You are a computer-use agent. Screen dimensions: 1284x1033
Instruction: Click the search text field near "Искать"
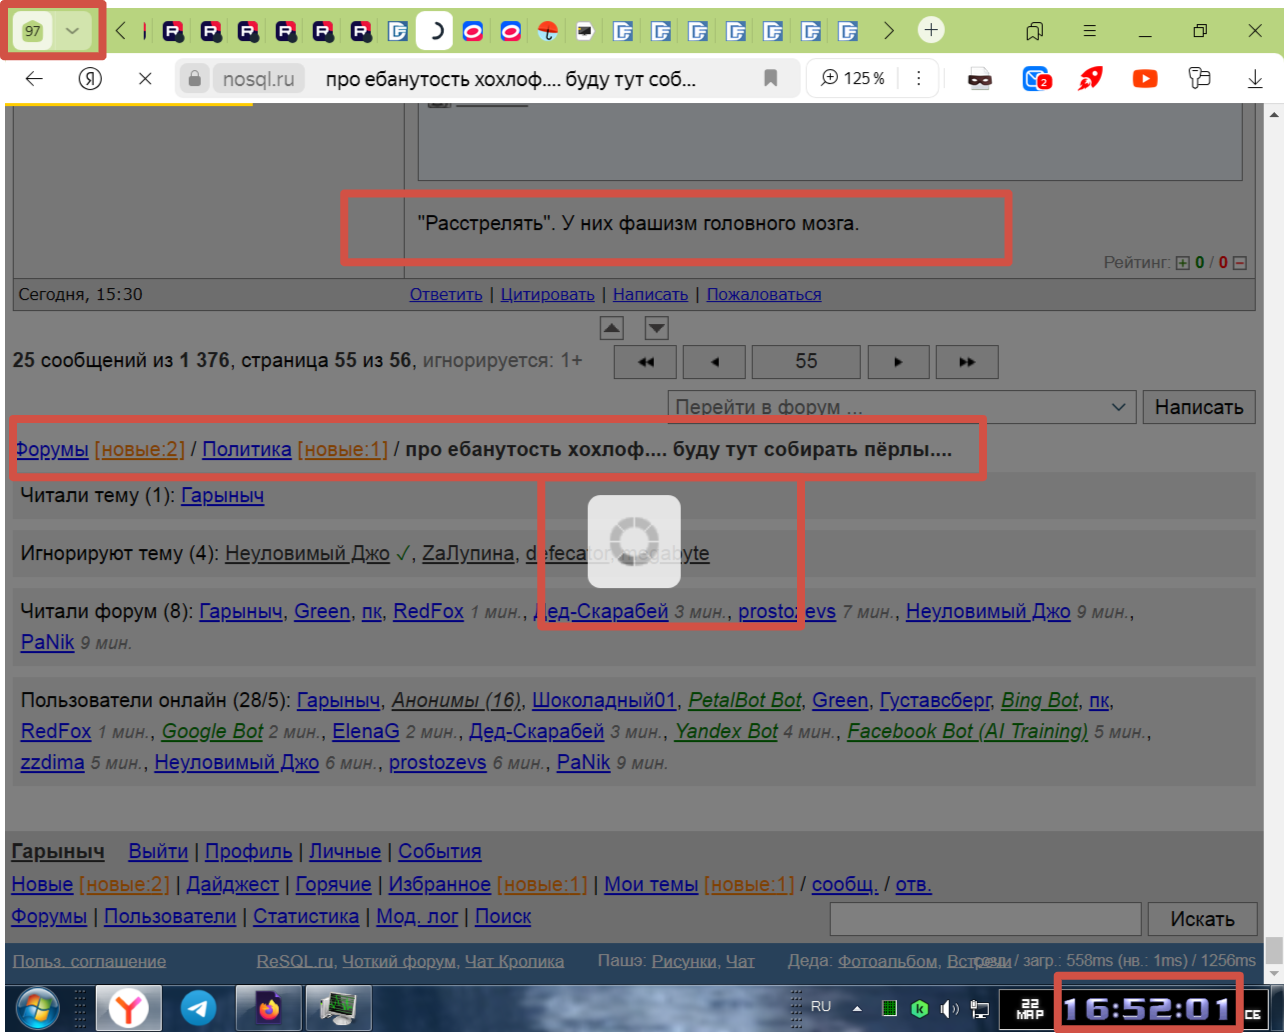pyautogui.click(x=984, y=918)
